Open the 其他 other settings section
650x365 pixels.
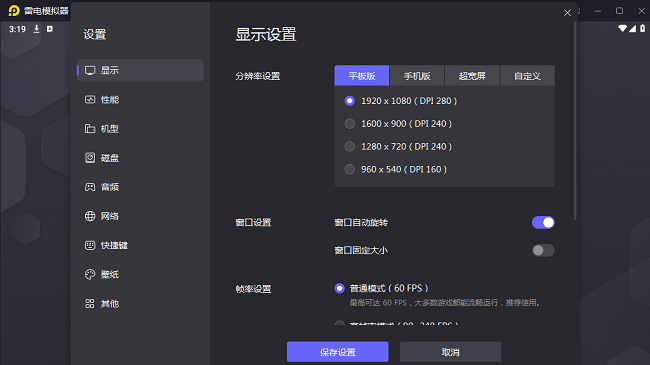pyautogui.click(x=140, y=304)
